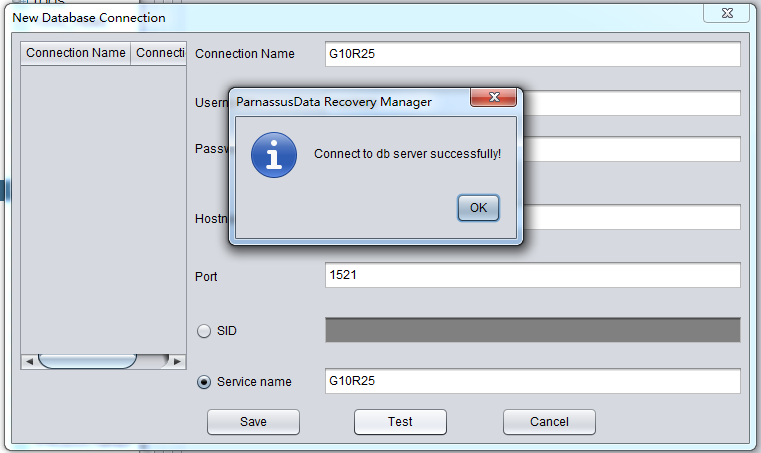Click the Username field beside the popup
This screenshot has width=761, height=453.
click(x=632, y=103)
